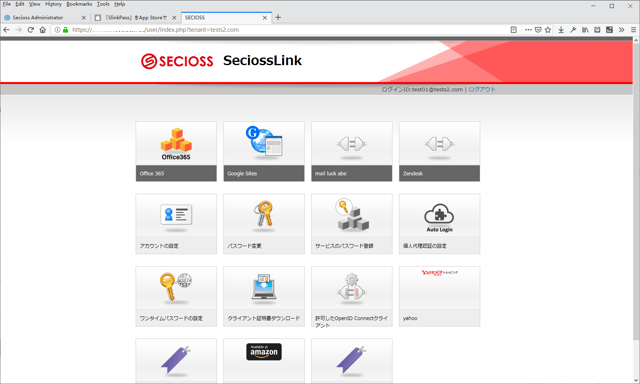Open one-time password settings key icon
Image resolution: width=640 pixels, height=384 pixels.
(176, 286)
